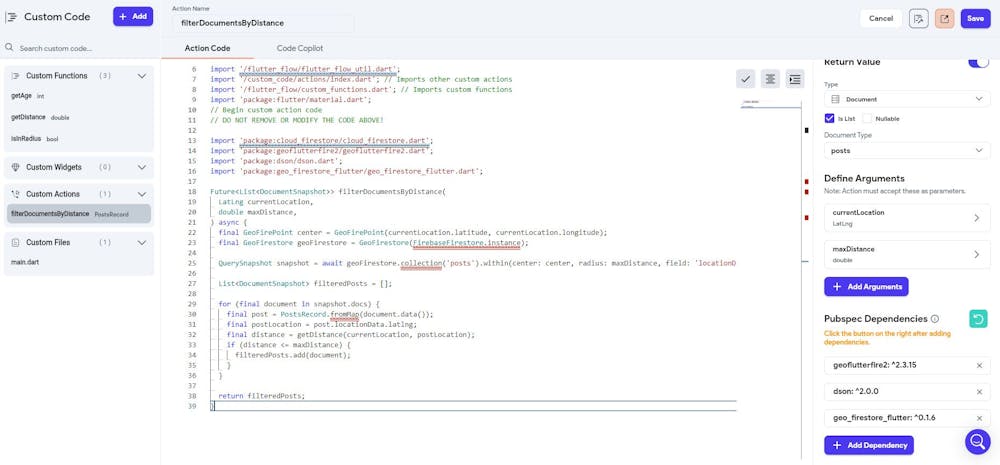This screenshot has width=1000, height=465.
Task: Click the Search custom code field
Action: click(x=80, y=48)
